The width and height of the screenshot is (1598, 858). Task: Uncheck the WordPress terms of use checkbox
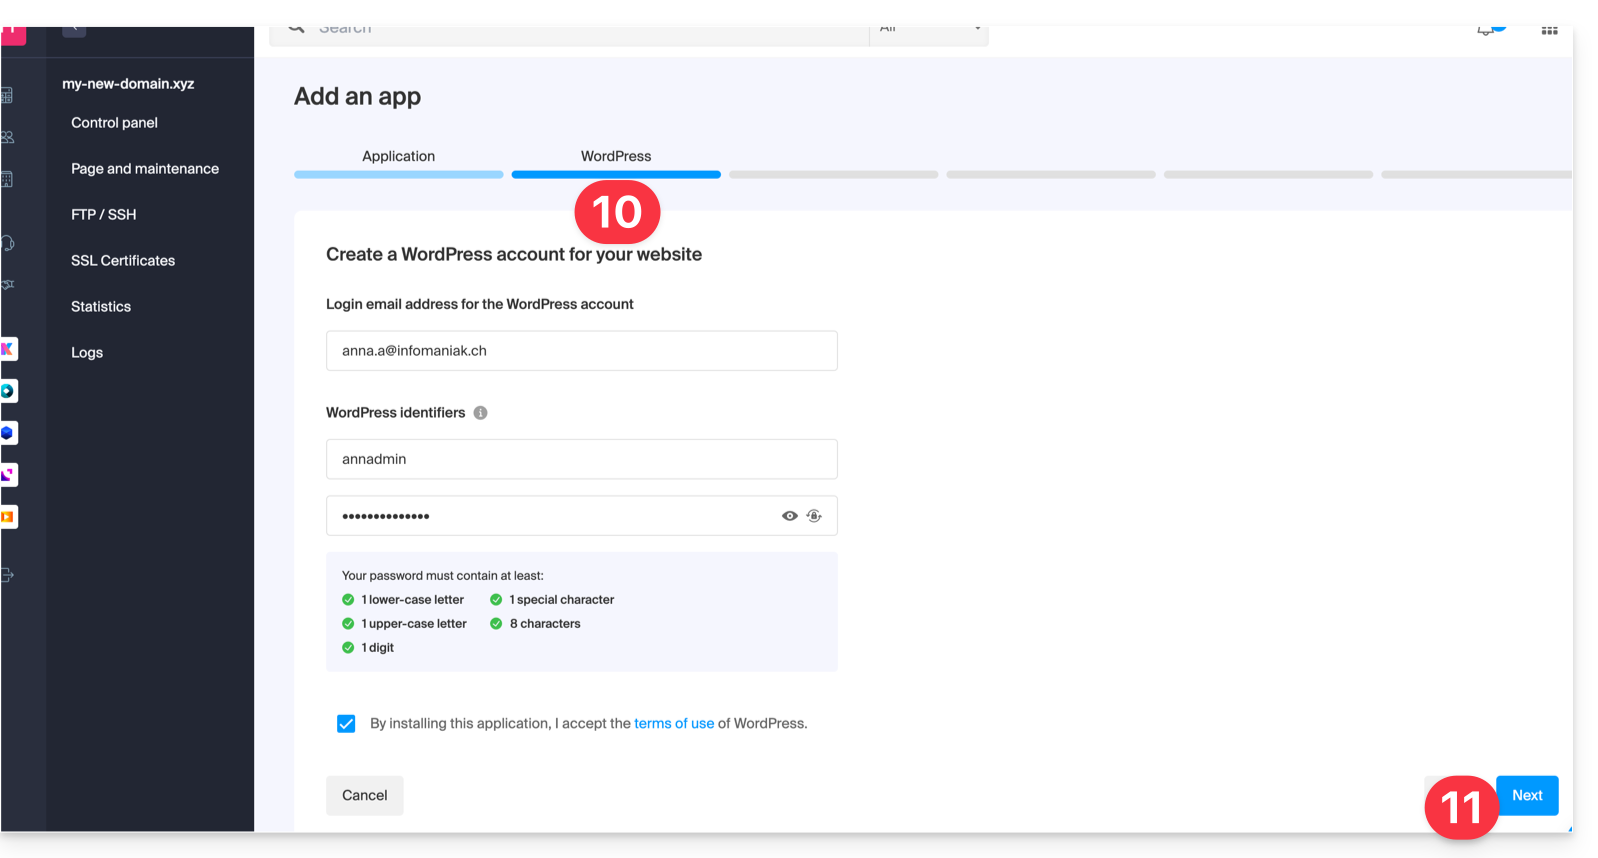tap(346, 724)
